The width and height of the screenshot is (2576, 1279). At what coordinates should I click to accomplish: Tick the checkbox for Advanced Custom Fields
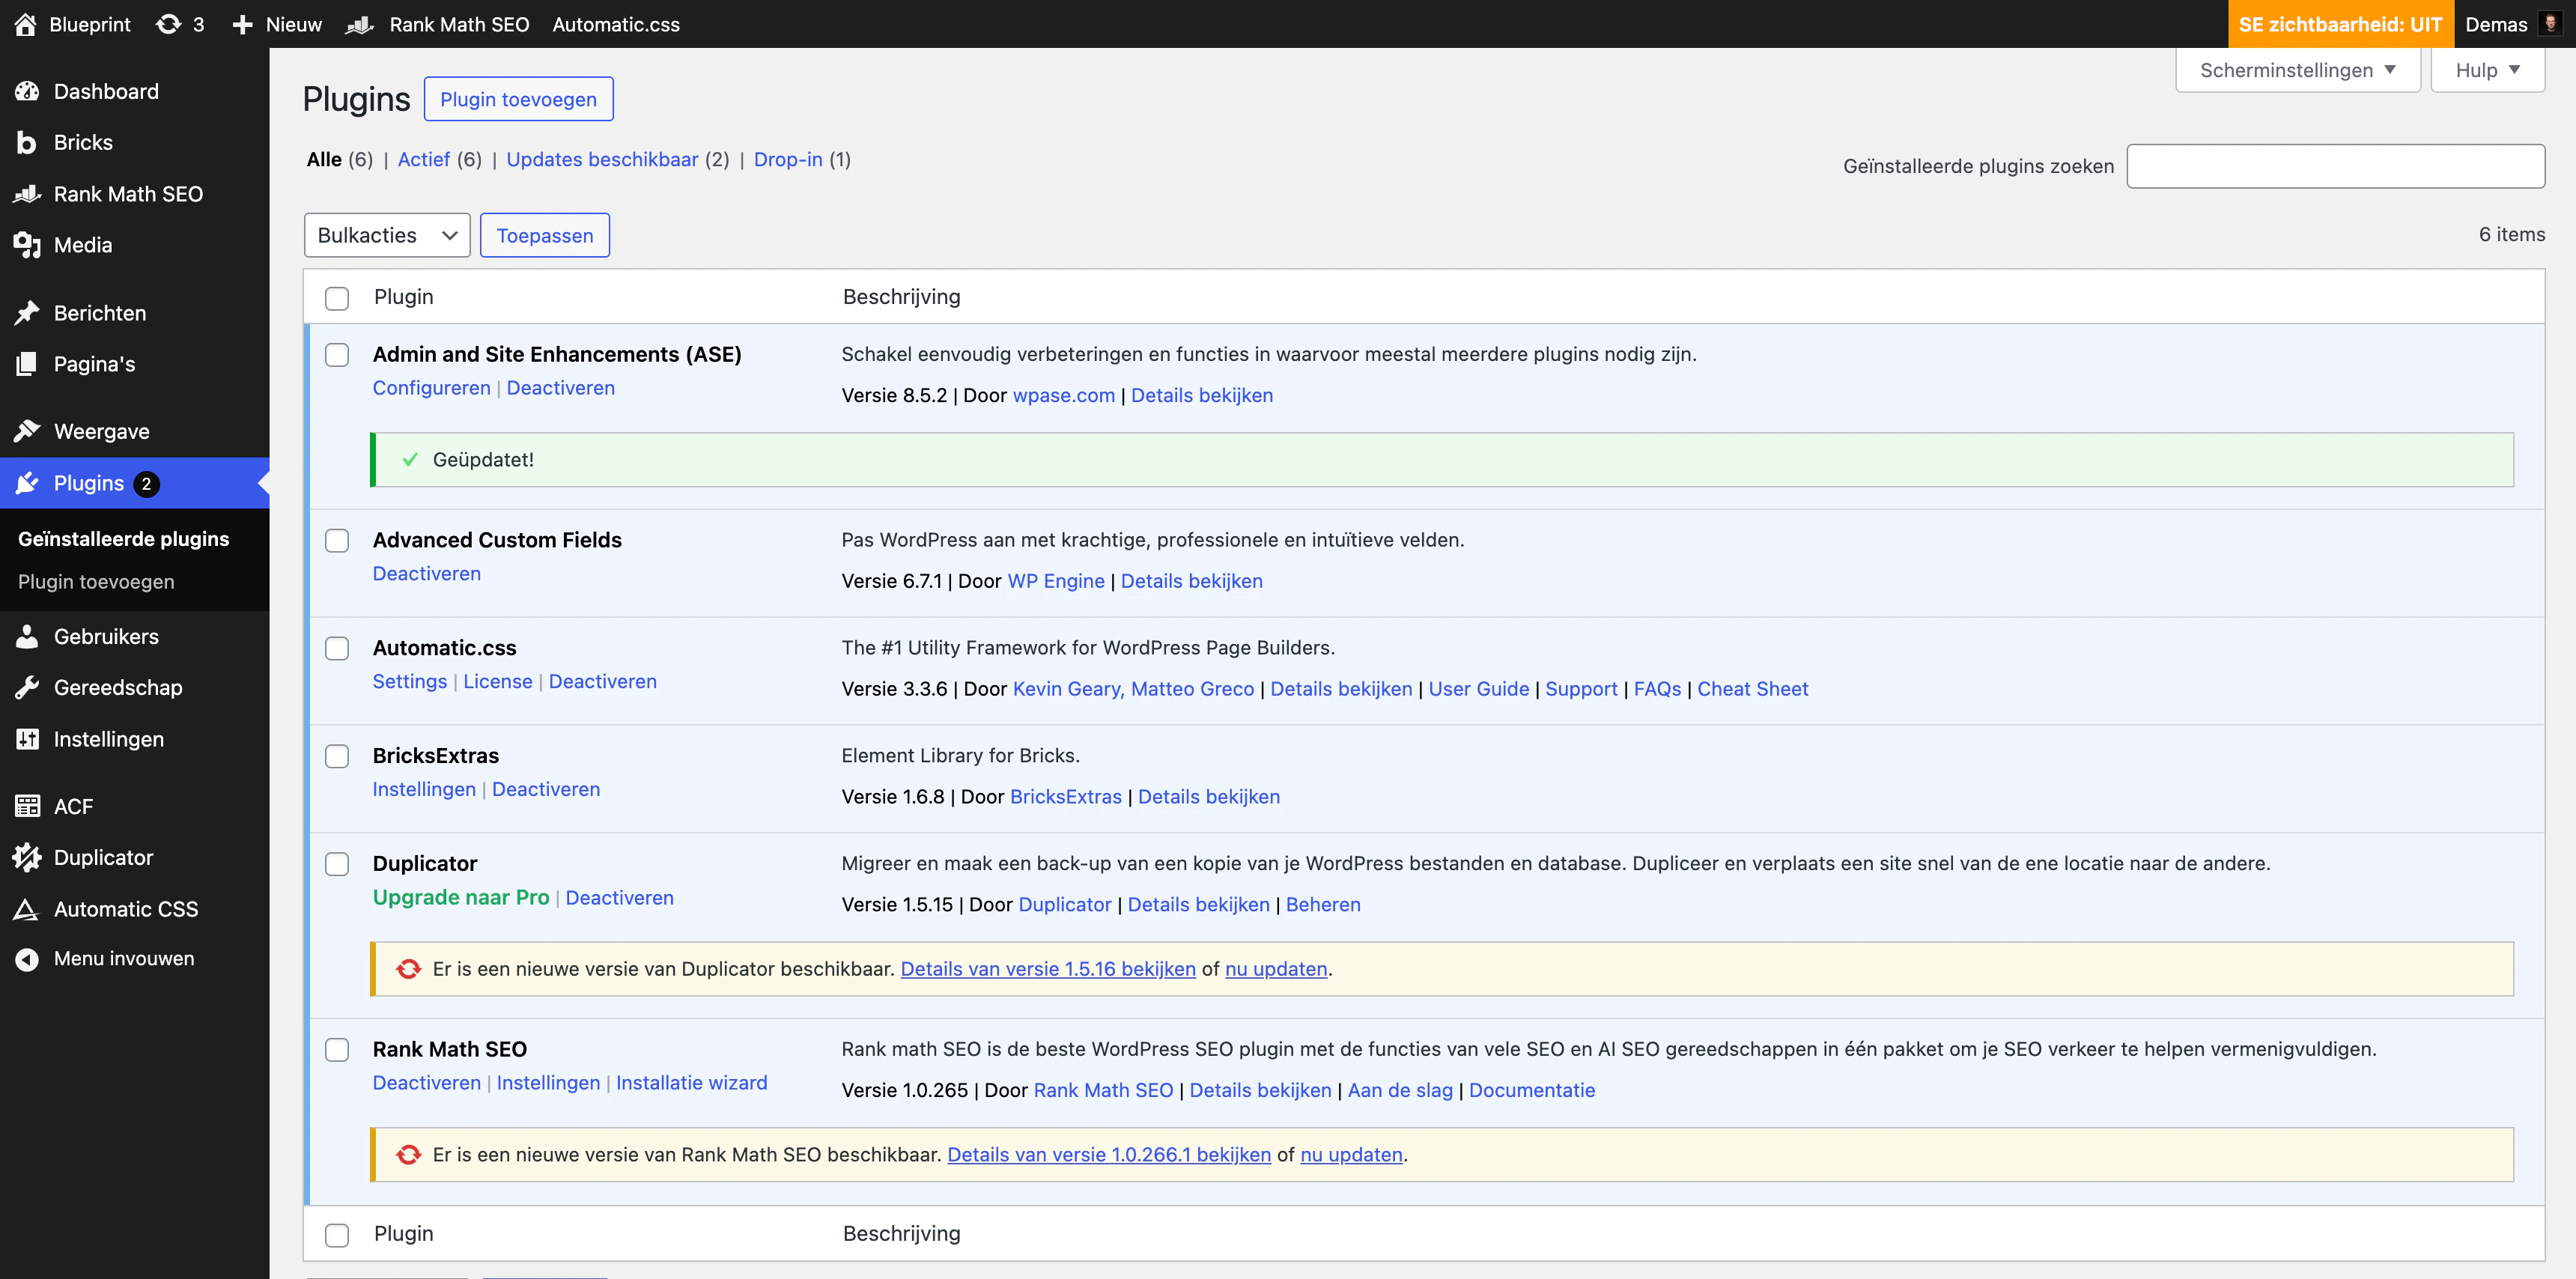[337, 541]
